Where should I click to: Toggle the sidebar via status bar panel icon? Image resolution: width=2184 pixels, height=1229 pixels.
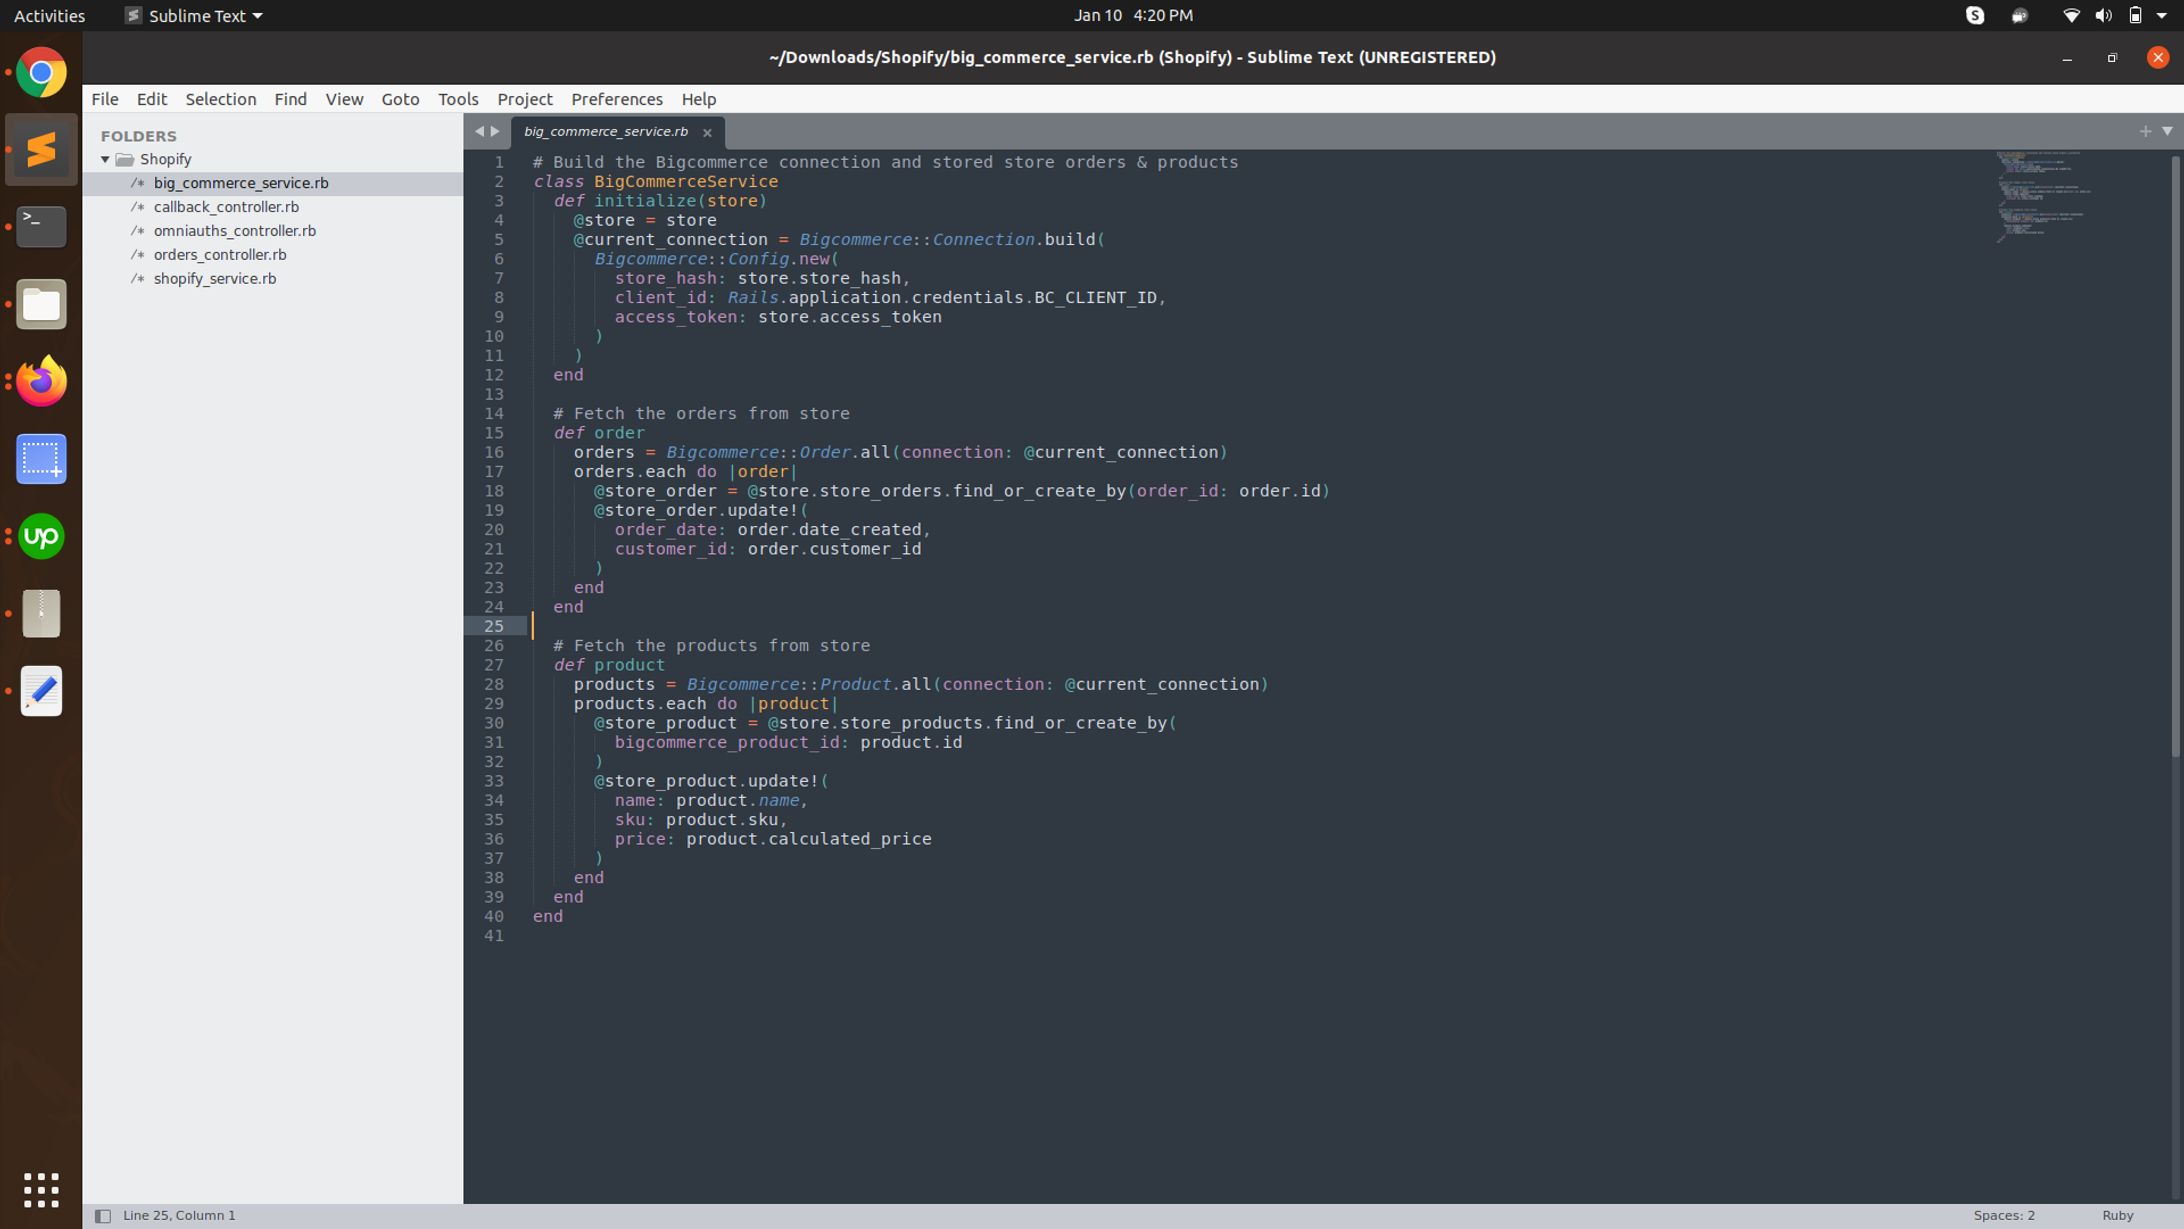tap(102, 1215)
